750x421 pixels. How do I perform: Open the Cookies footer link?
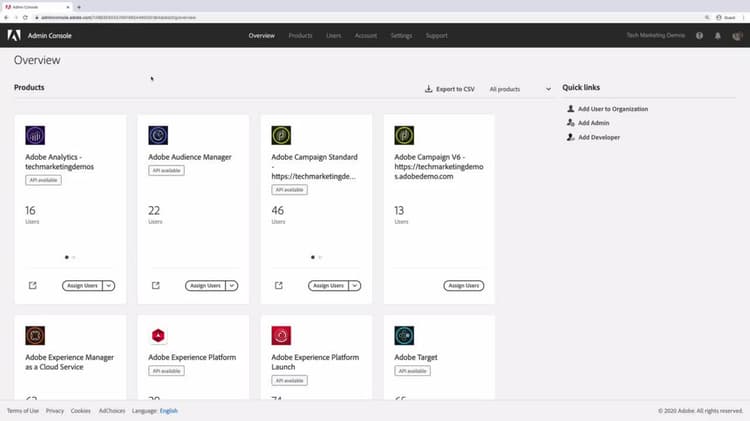(80, 410)
